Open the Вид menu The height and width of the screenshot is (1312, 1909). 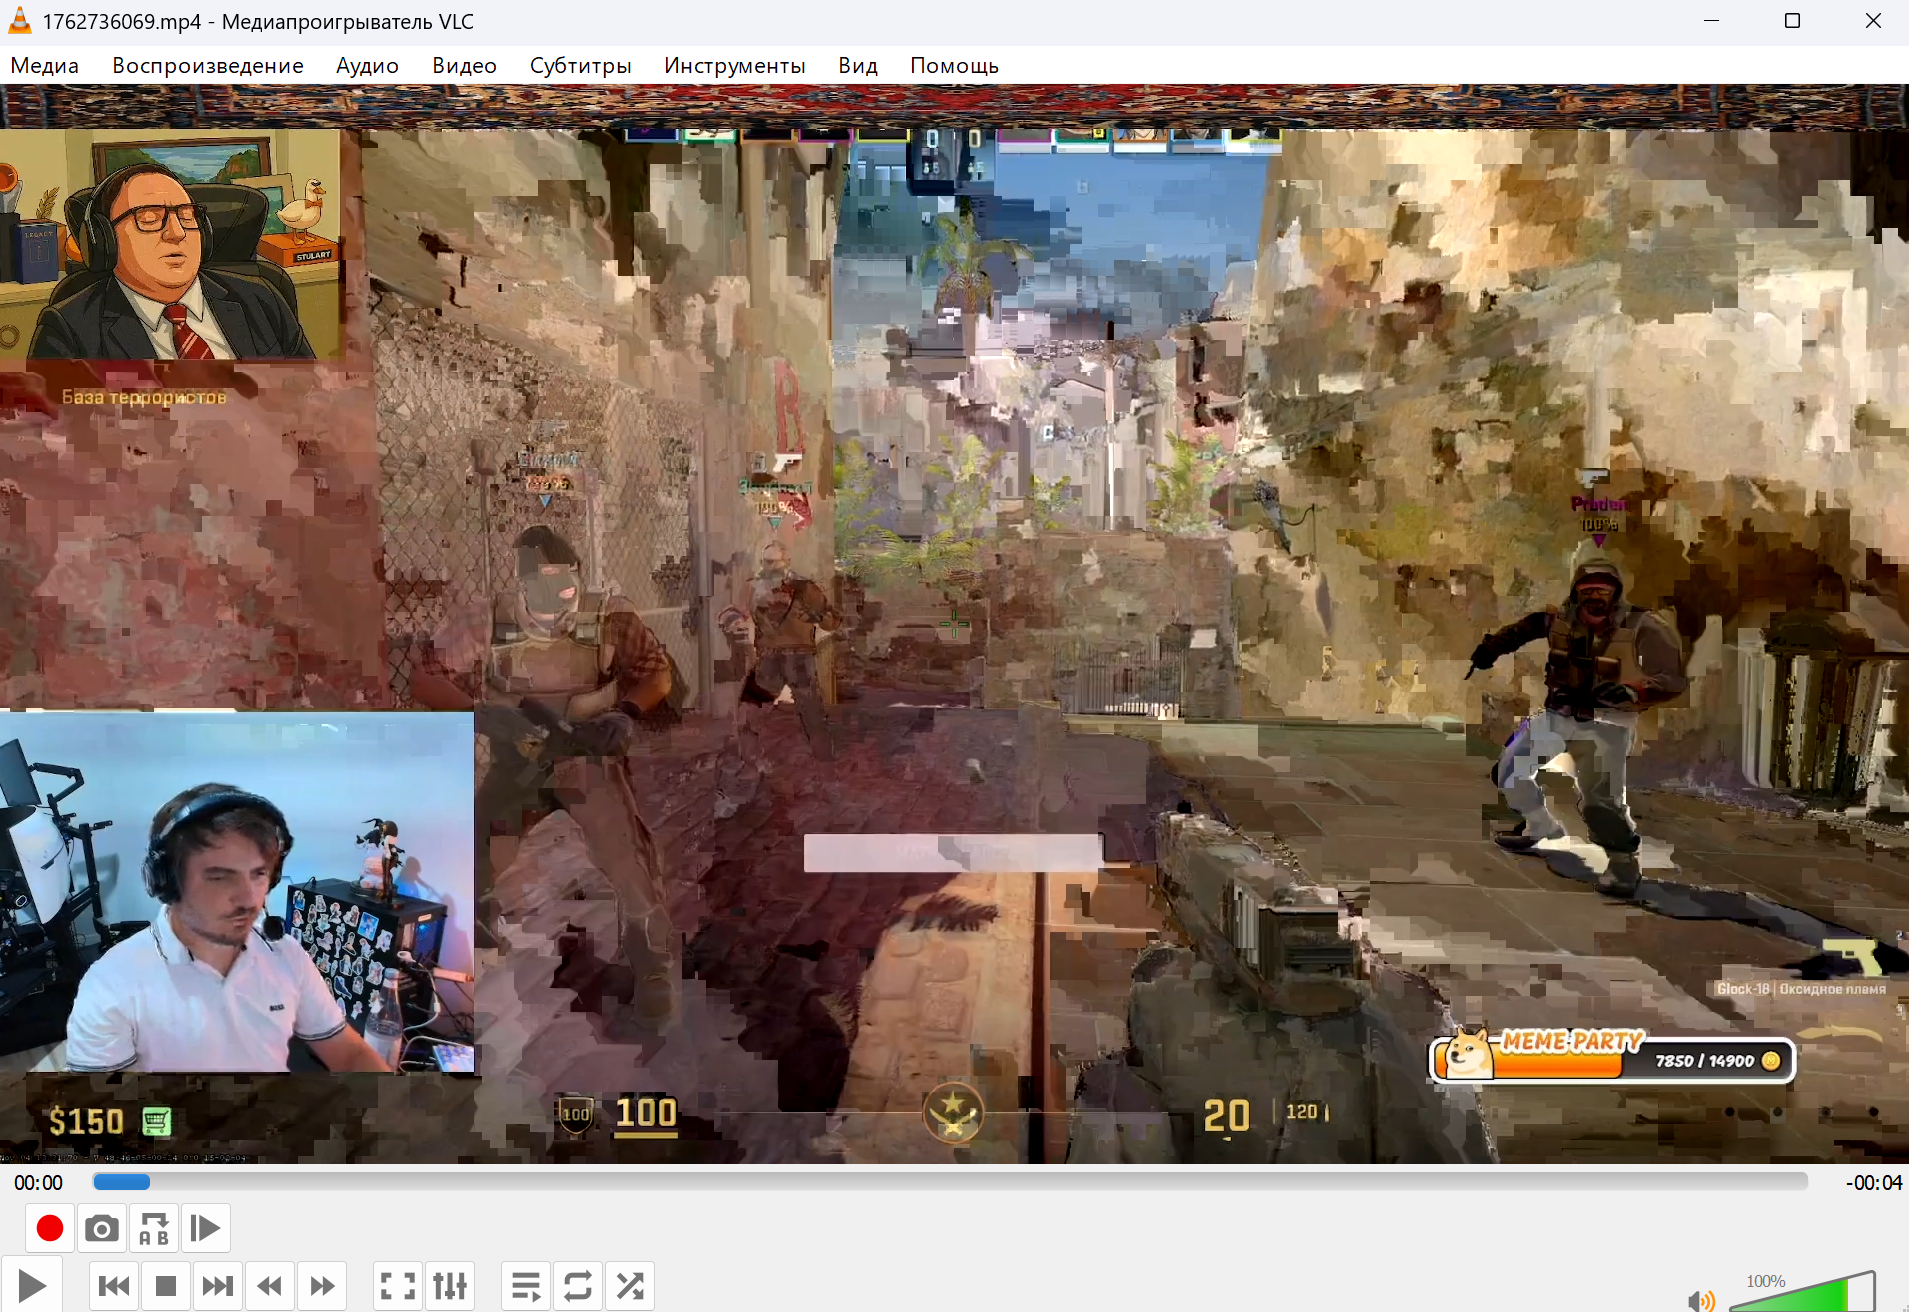[x=858, y=66]
